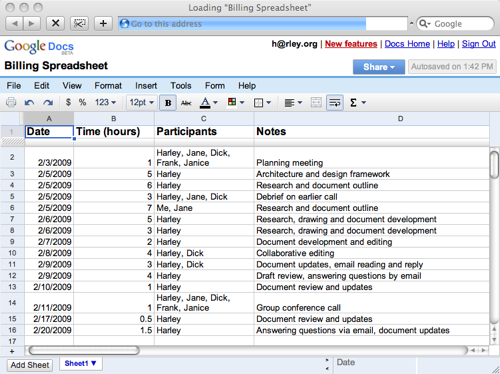Screen dimensions: 500x374
Task: Click the sigma formulas icon
Action: point(353,103)
